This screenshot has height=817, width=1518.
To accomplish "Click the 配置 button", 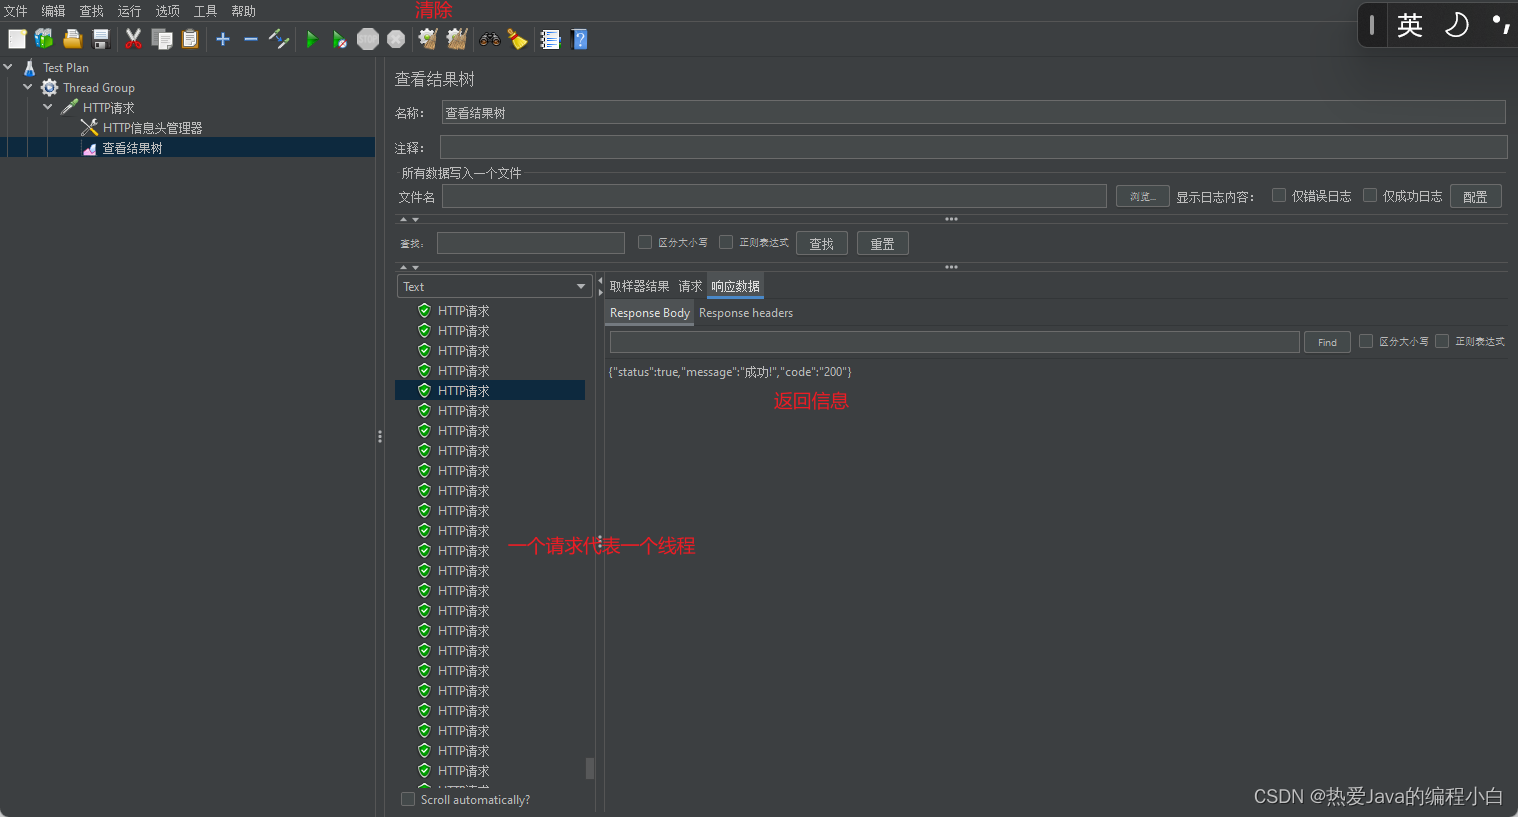I will click(x=1475, y=197).
